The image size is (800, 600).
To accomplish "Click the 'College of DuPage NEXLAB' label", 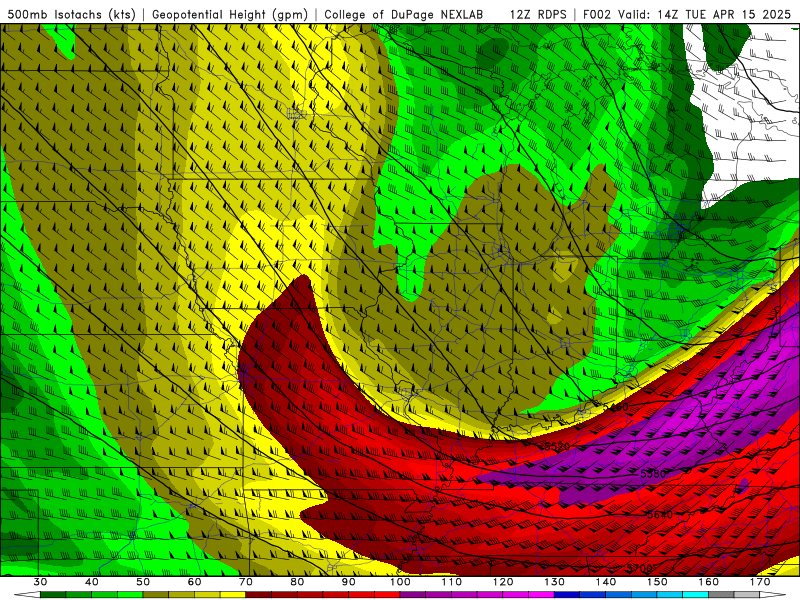I will coord(404,14).
